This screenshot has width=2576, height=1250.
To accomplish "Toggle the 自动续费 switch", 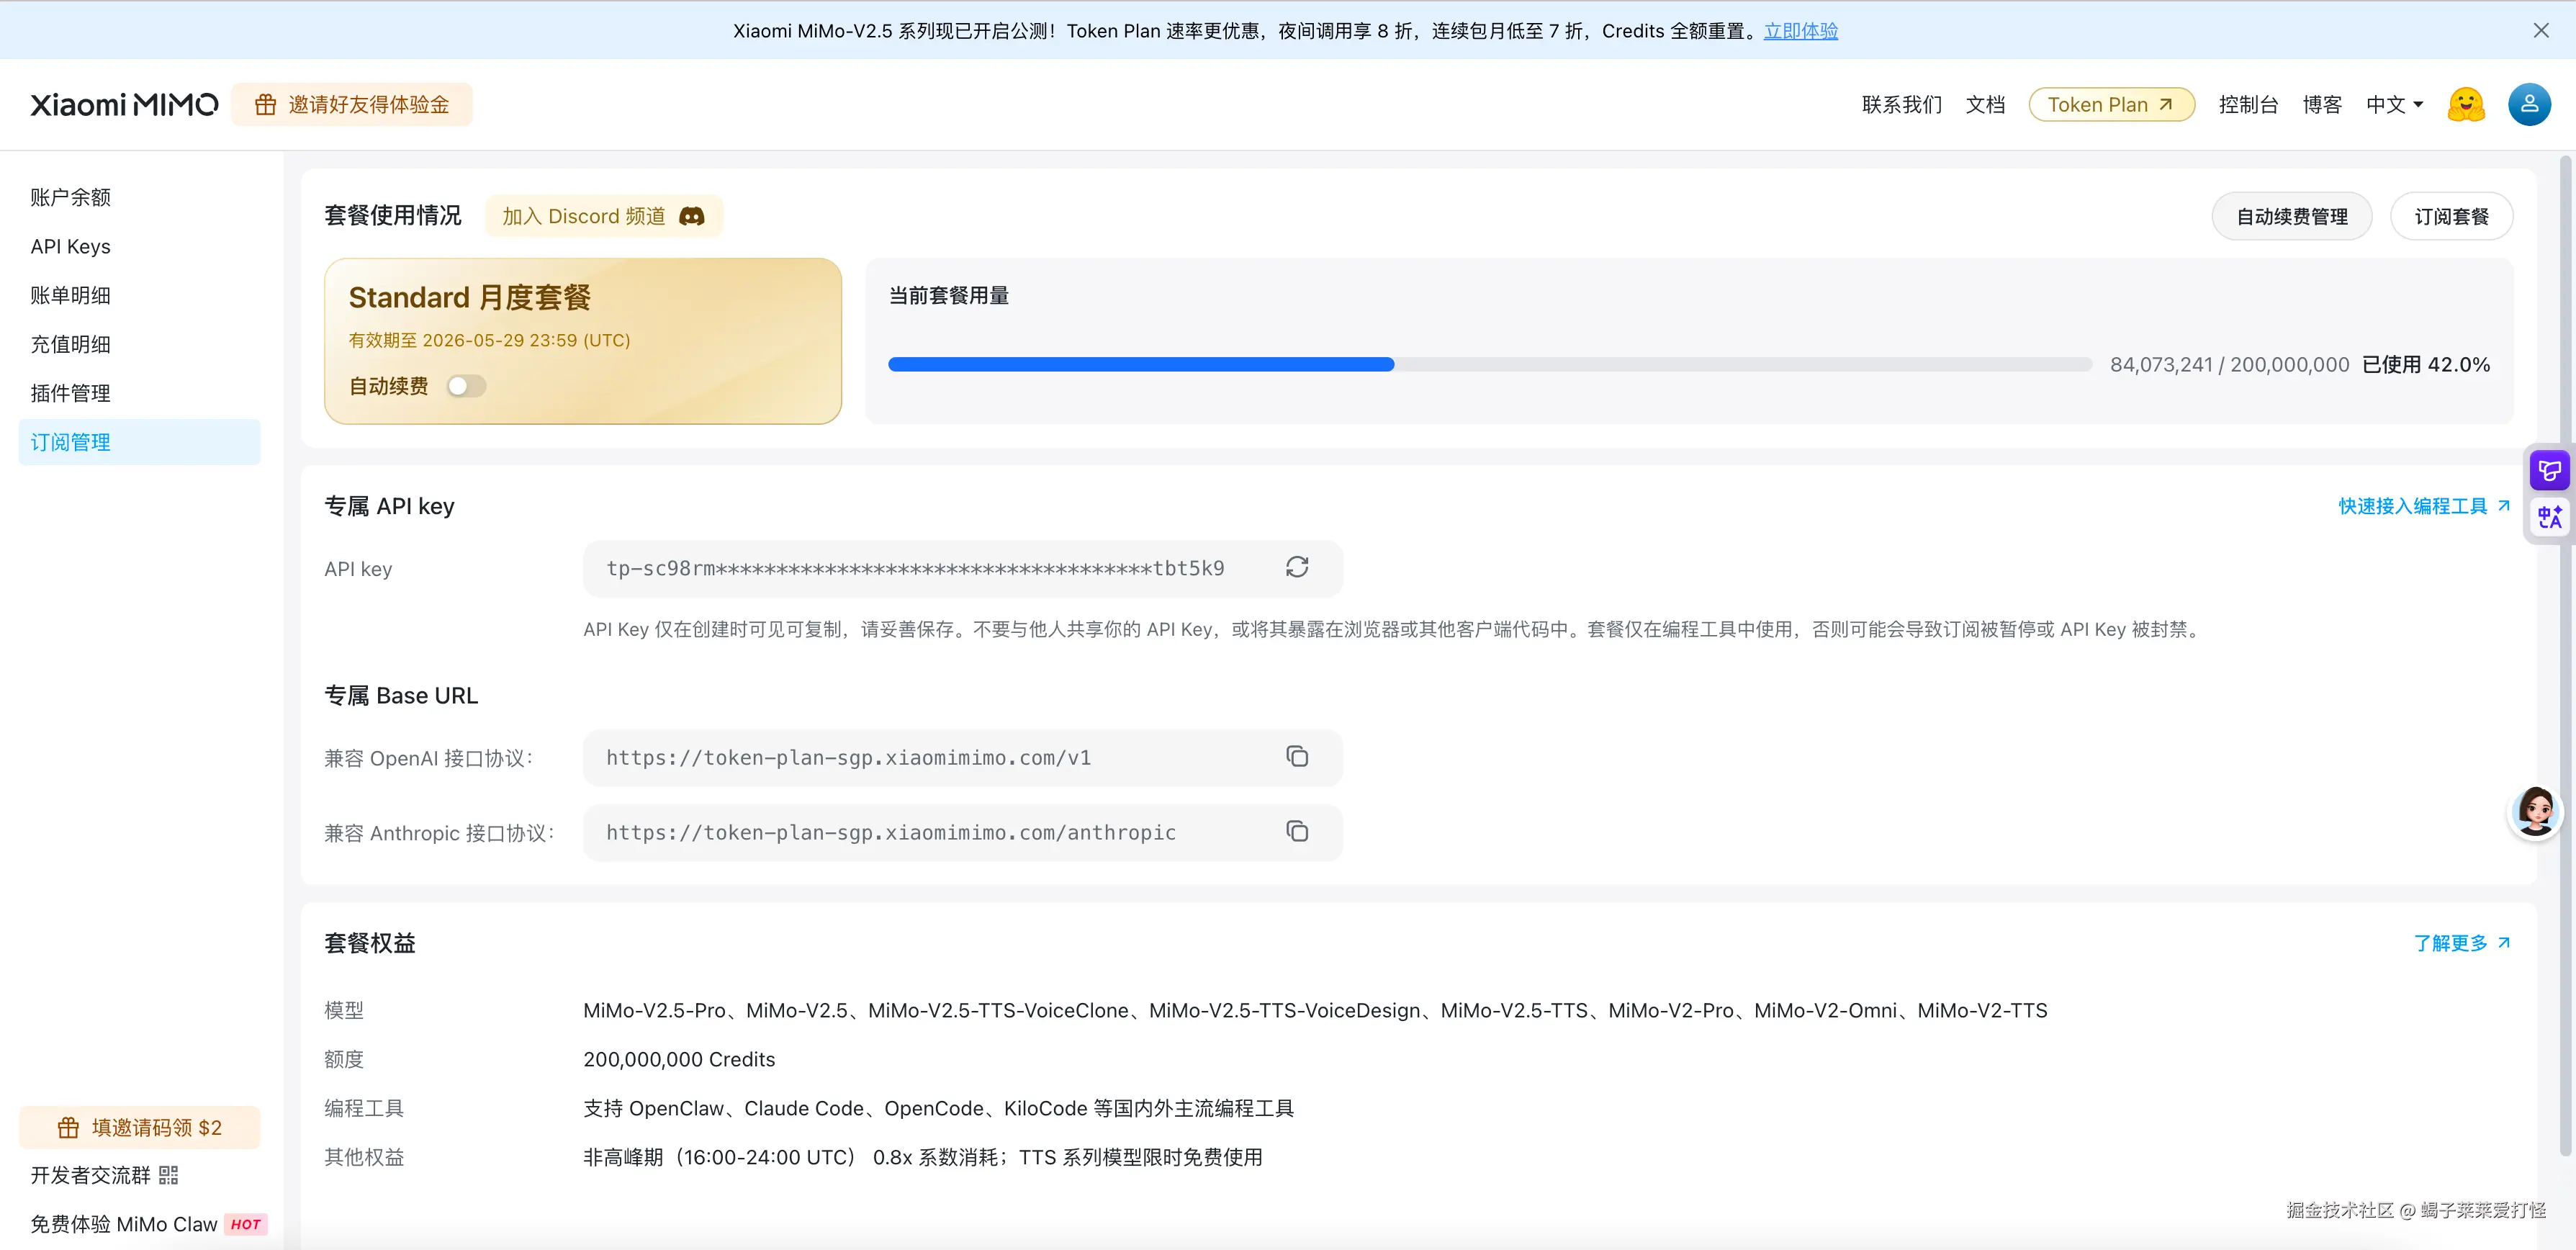I will click(x=466, y=386).
